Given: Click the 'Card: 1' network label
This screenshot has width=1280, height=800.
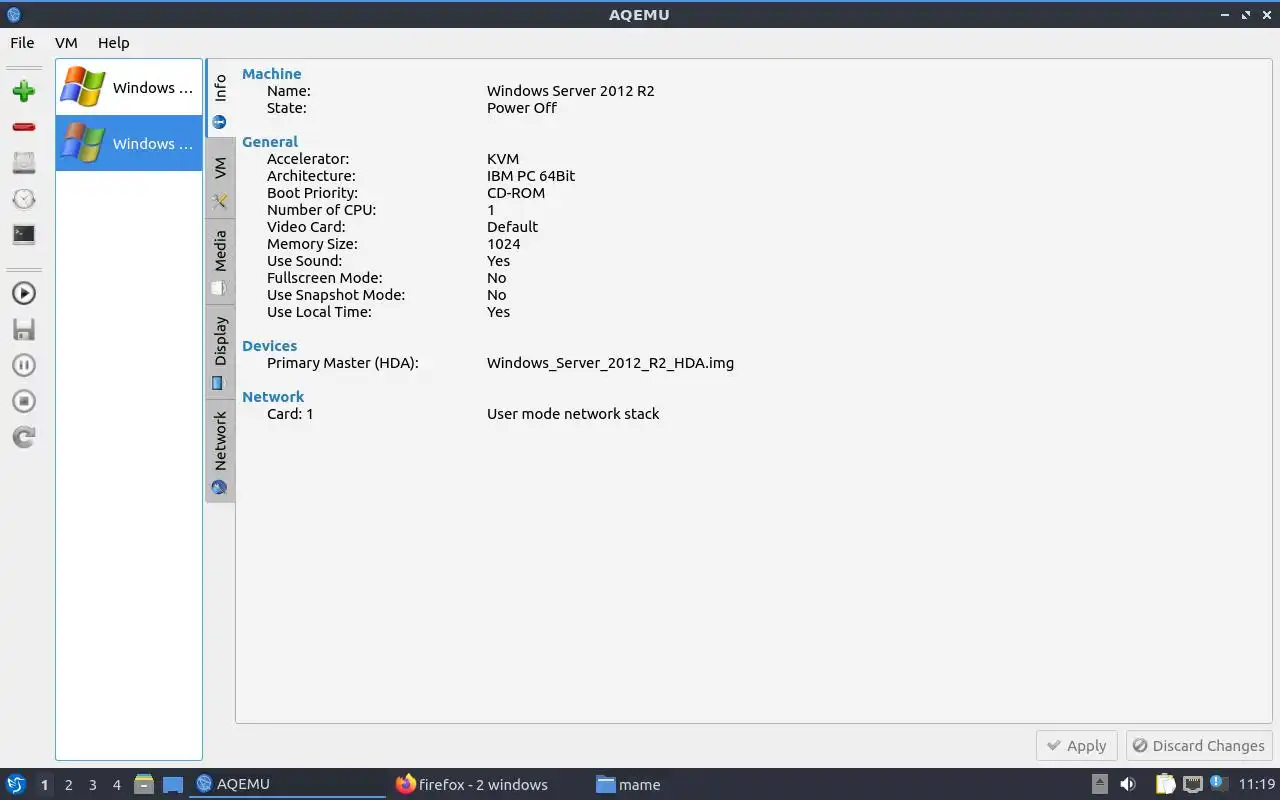Looking at the screenshot, I should click(290, 414).
